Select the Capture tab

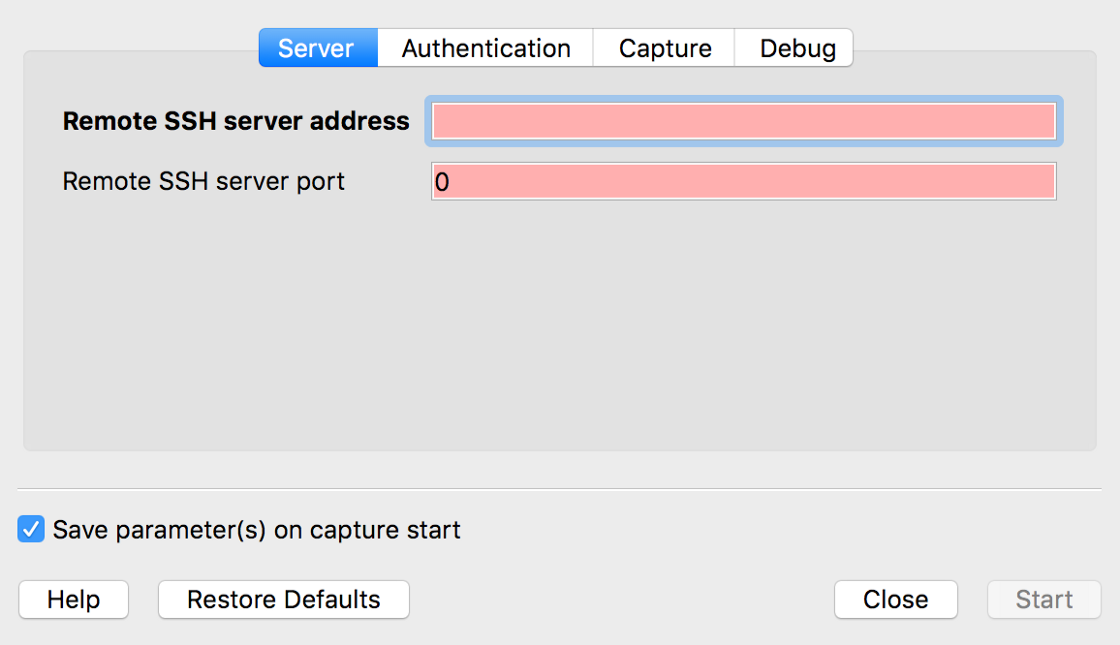point(664,48)
